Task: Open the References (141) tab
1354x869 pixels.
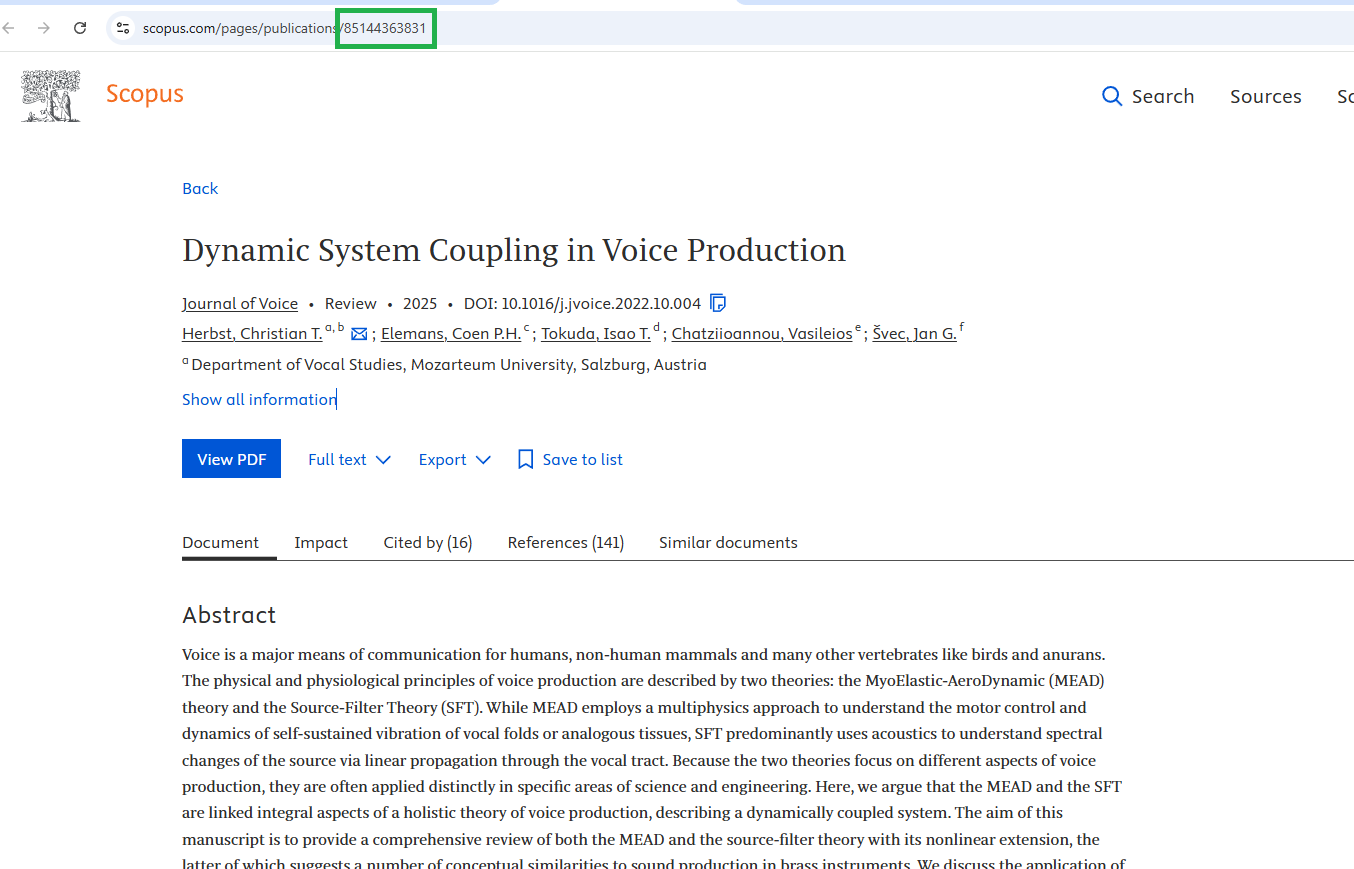Action: click(565, 542)
